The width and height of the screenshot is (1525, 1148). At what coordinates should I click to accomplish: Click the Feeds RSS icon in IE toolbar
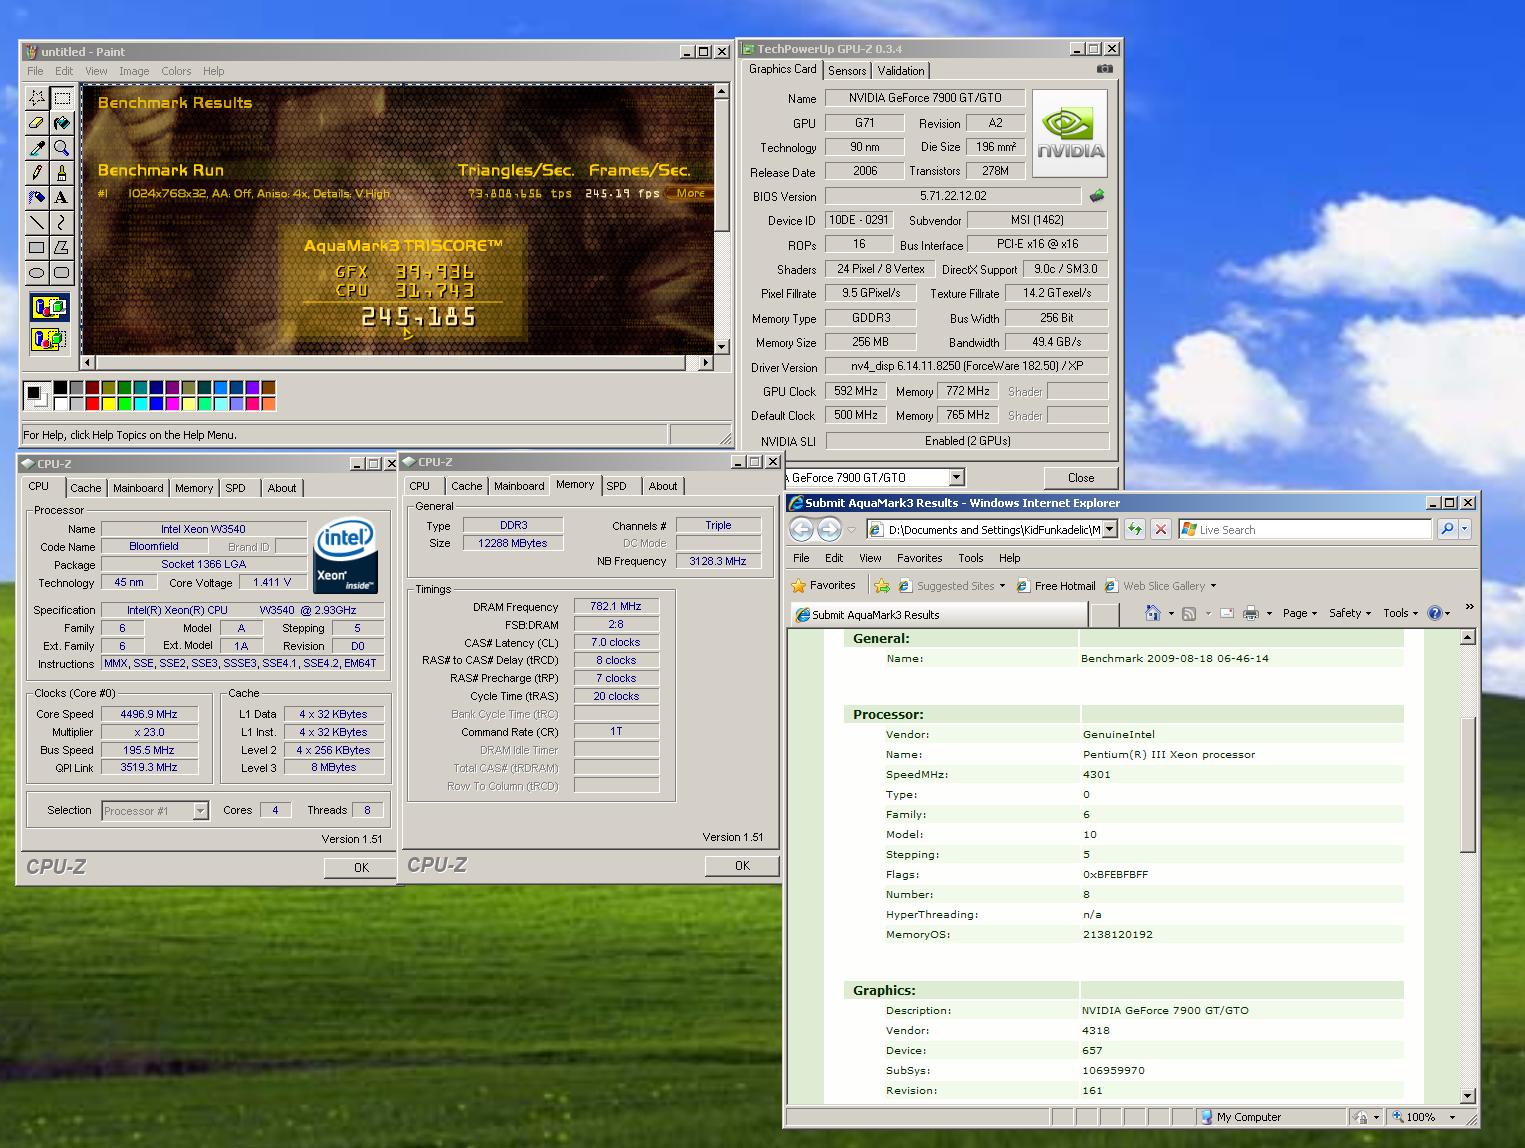pos(1189,613)
